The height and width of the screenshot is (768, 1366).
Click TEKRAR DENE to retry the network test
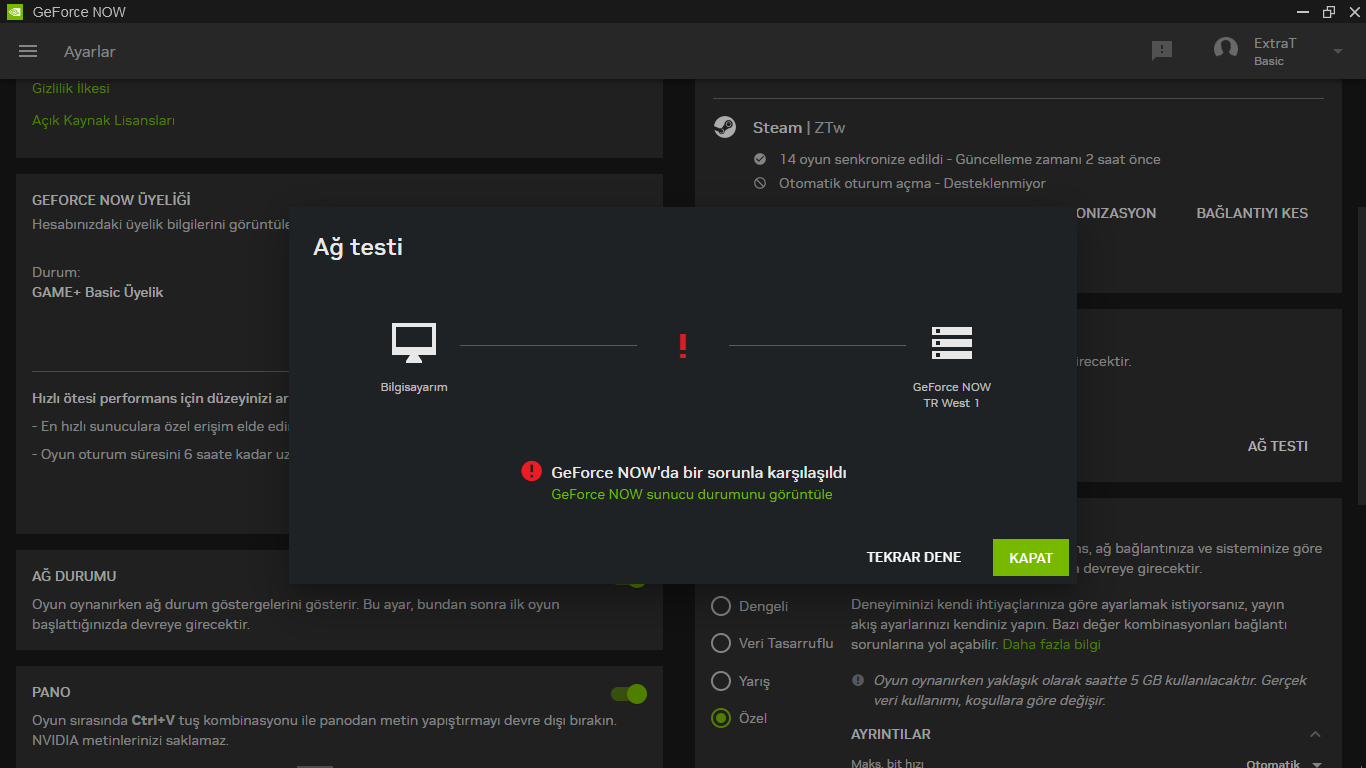tap(914, 557)
